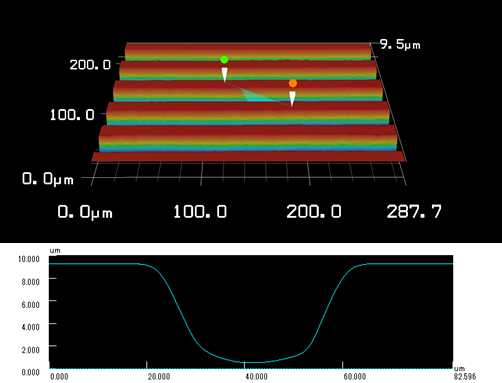Viewport: 502px width, 383px height.
Task: Click the 9.5µm height label
Action: tap(400, 44)
